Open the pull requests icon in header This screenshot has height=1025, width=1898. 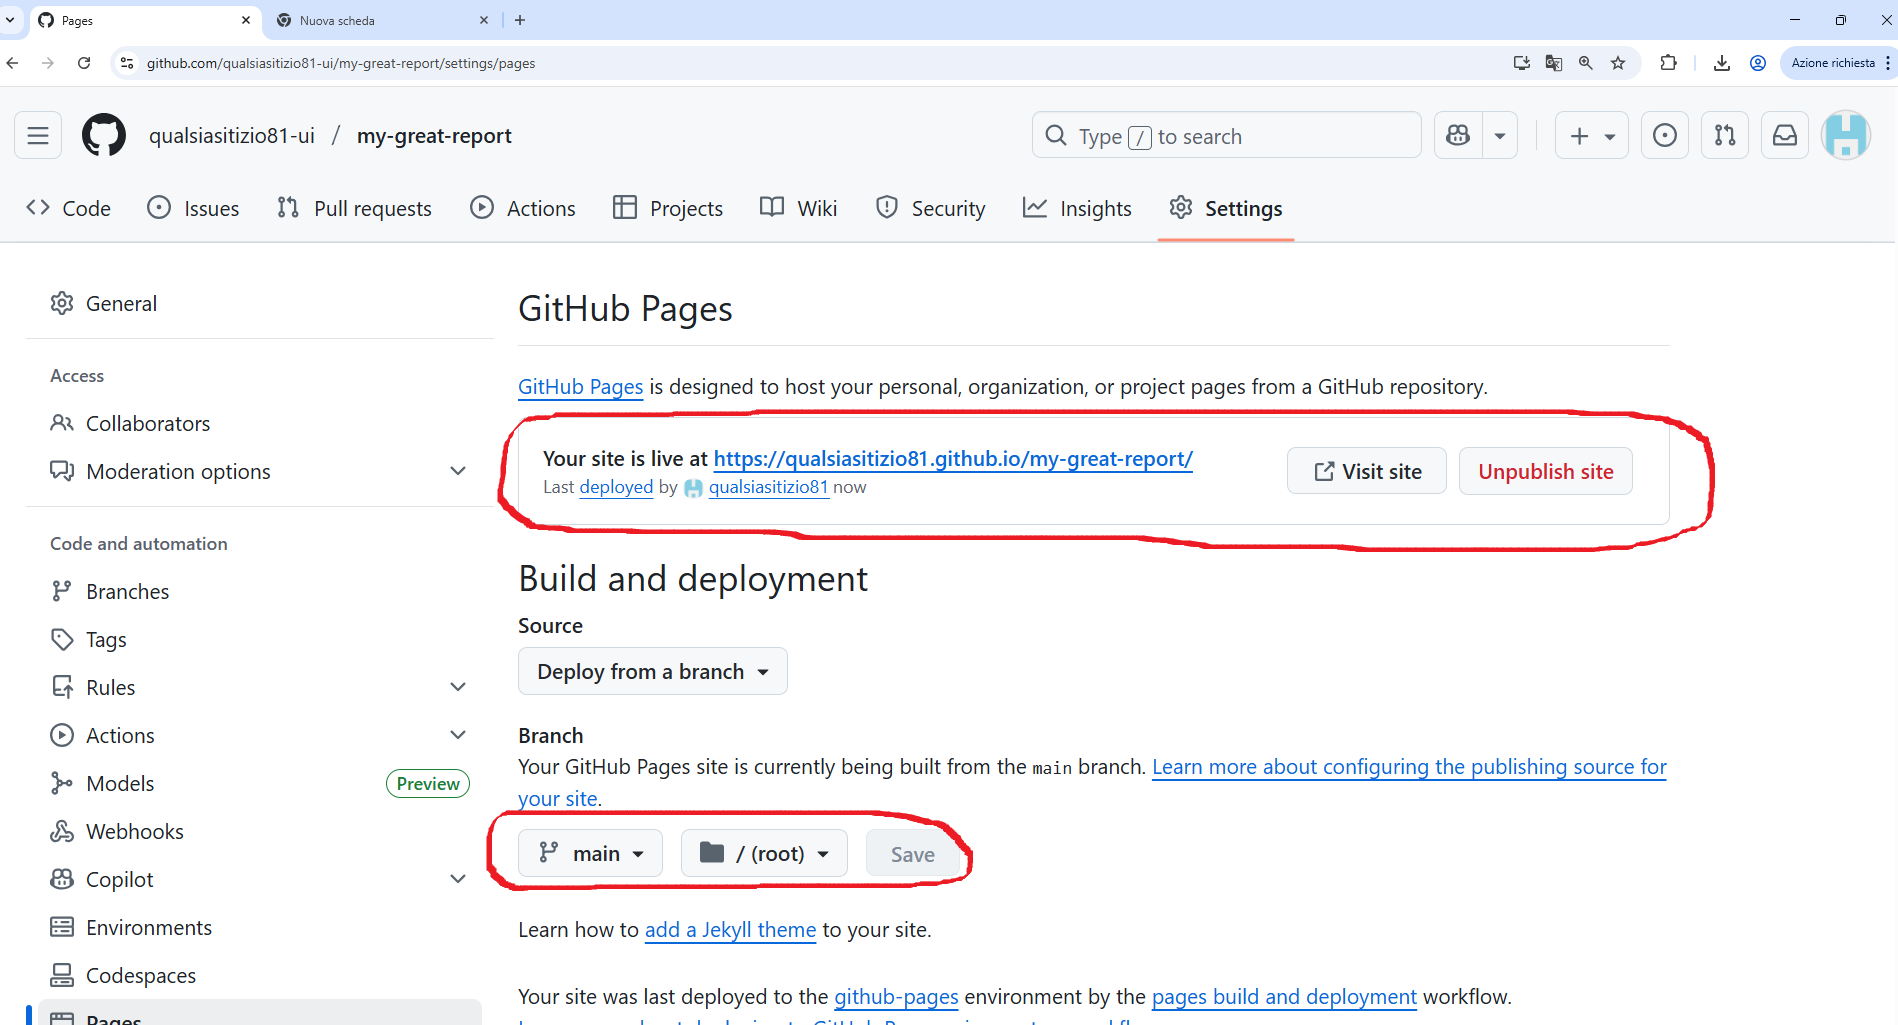pos(1725,135)
